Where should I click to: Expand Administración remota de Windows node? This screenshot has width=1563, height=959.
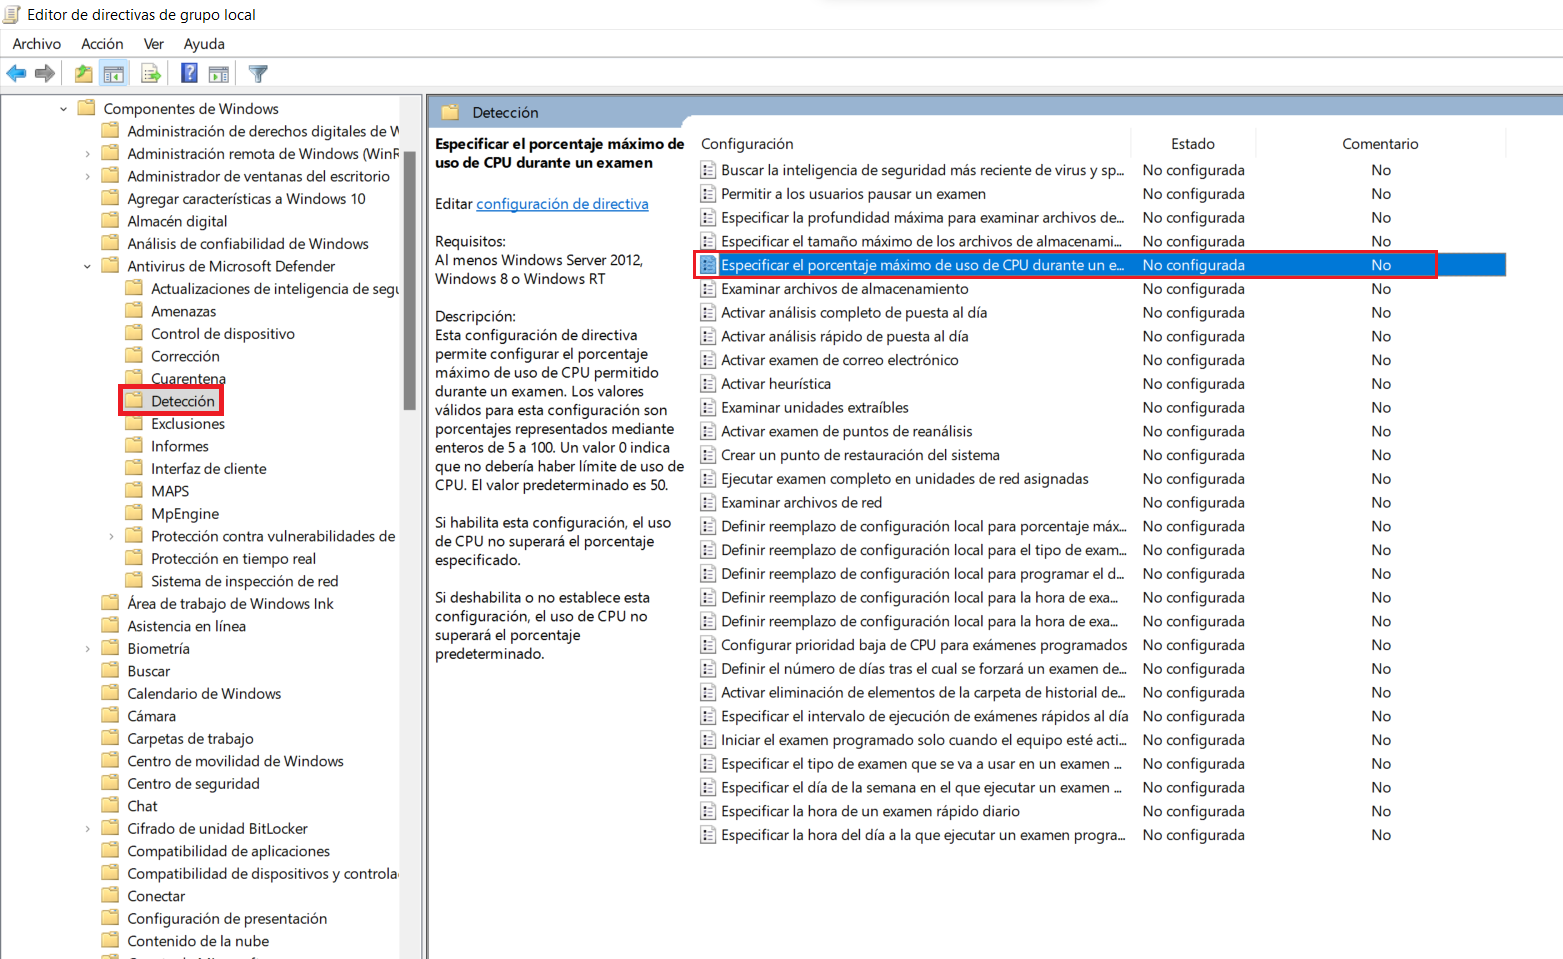[87, 154]
